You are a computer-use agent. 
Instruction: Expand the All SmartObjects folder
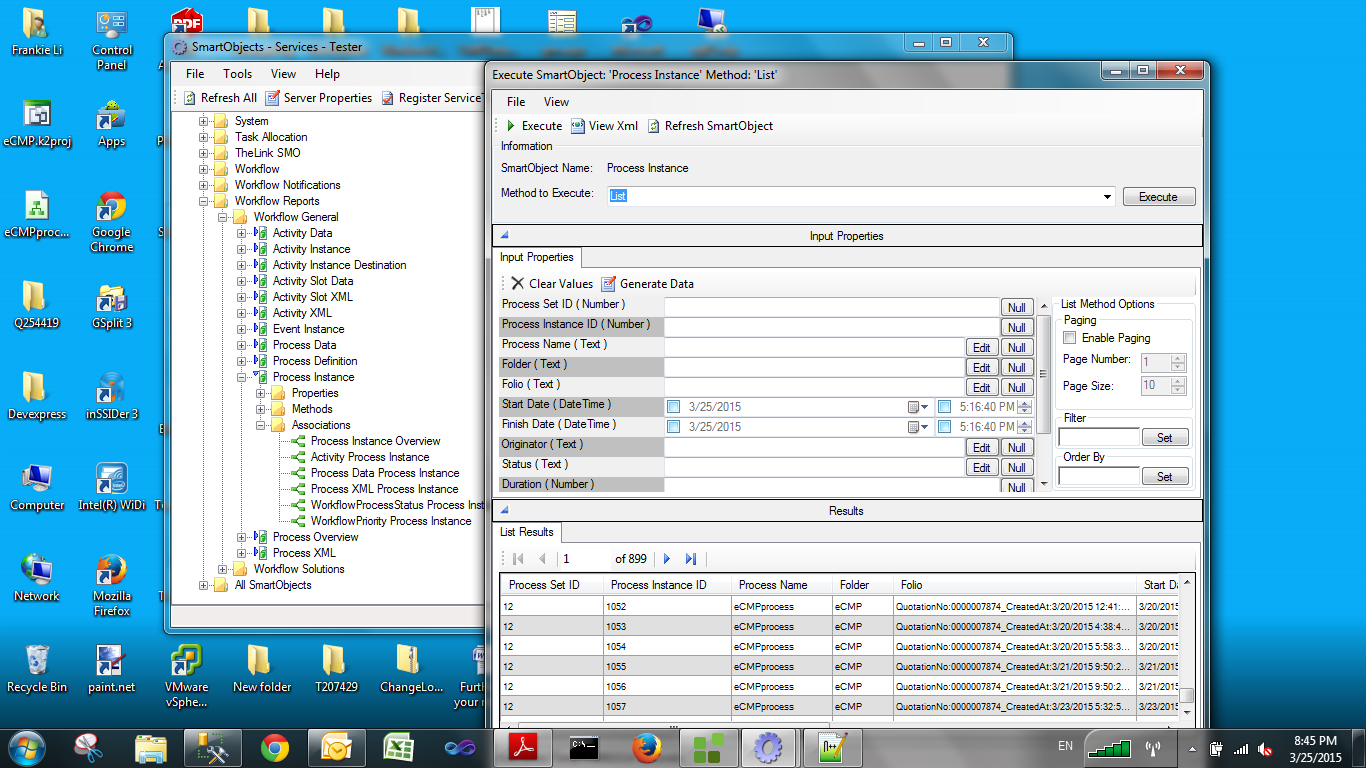(x=204, y=585)
